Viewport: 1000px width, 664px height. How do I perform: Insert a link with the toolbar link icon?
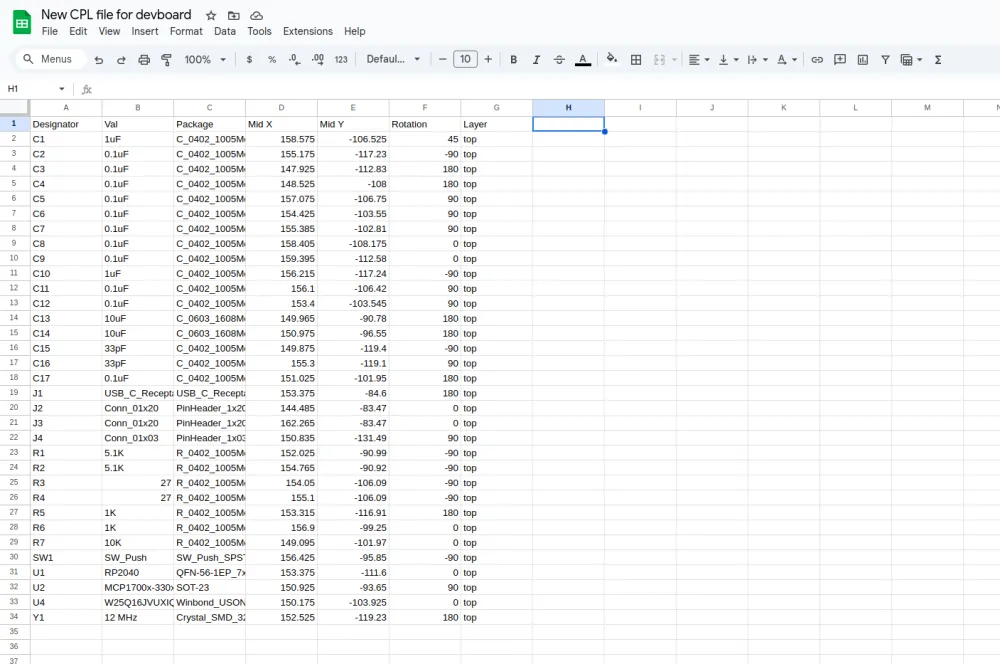point(817,60)
